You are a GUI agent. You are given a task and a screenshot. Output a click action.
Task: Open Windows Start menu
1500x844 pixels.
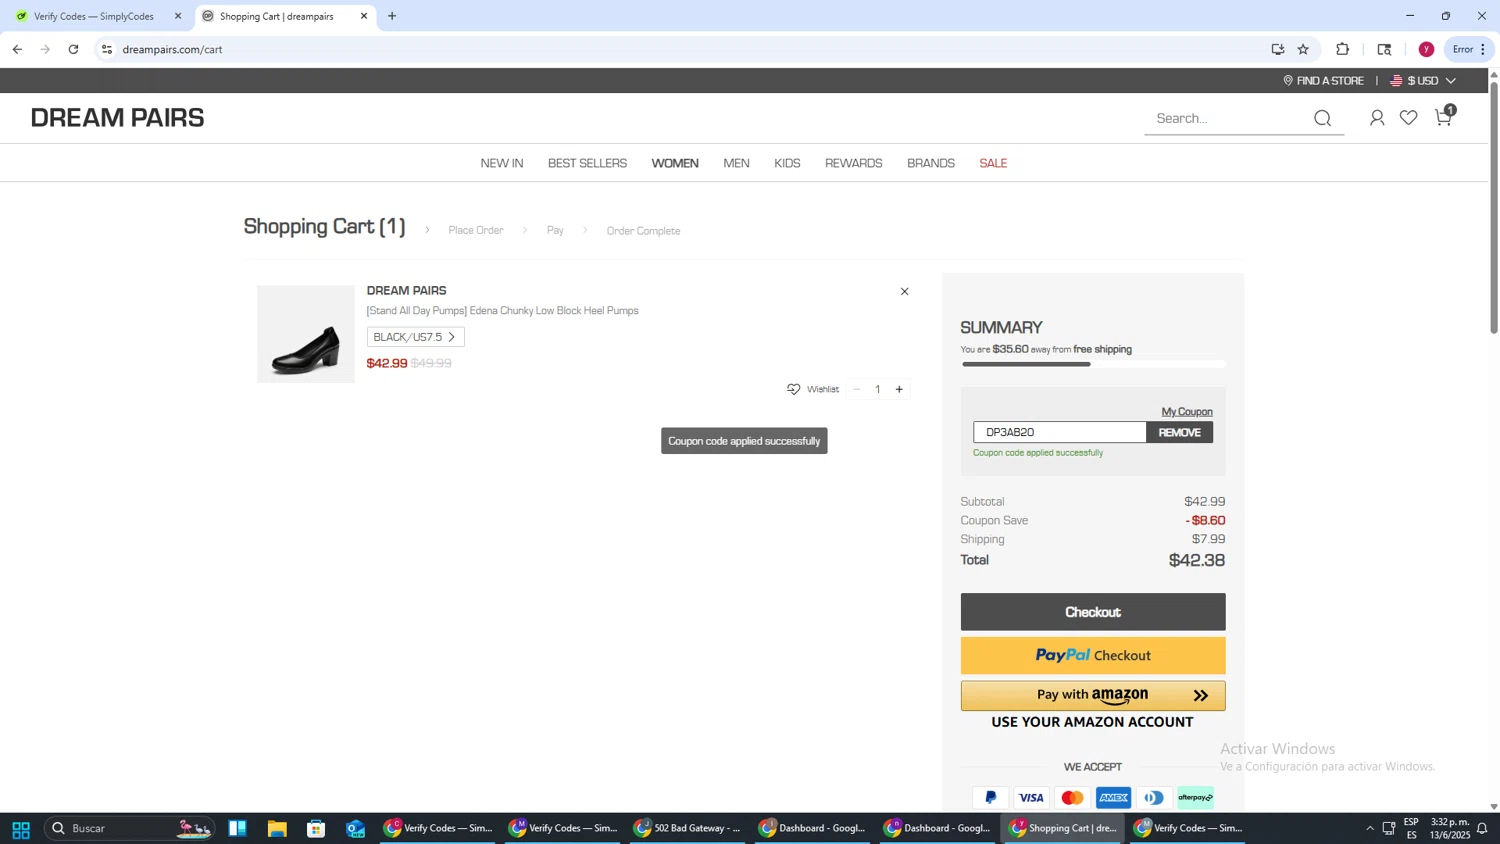tap(20, 829)
